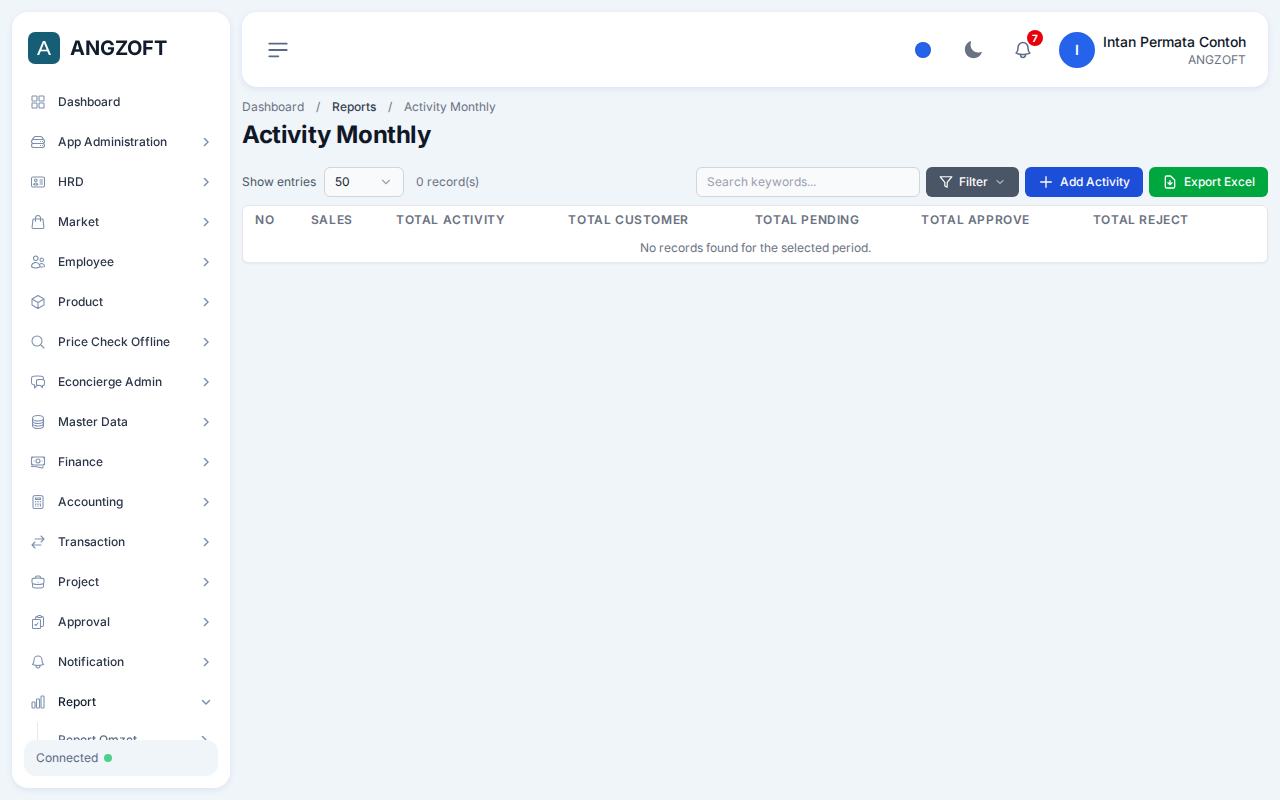Go to Dashboard via breadcrumb link
This screenshot has height=800, width=1280.
pyautogui.click(x=273, y=107)
